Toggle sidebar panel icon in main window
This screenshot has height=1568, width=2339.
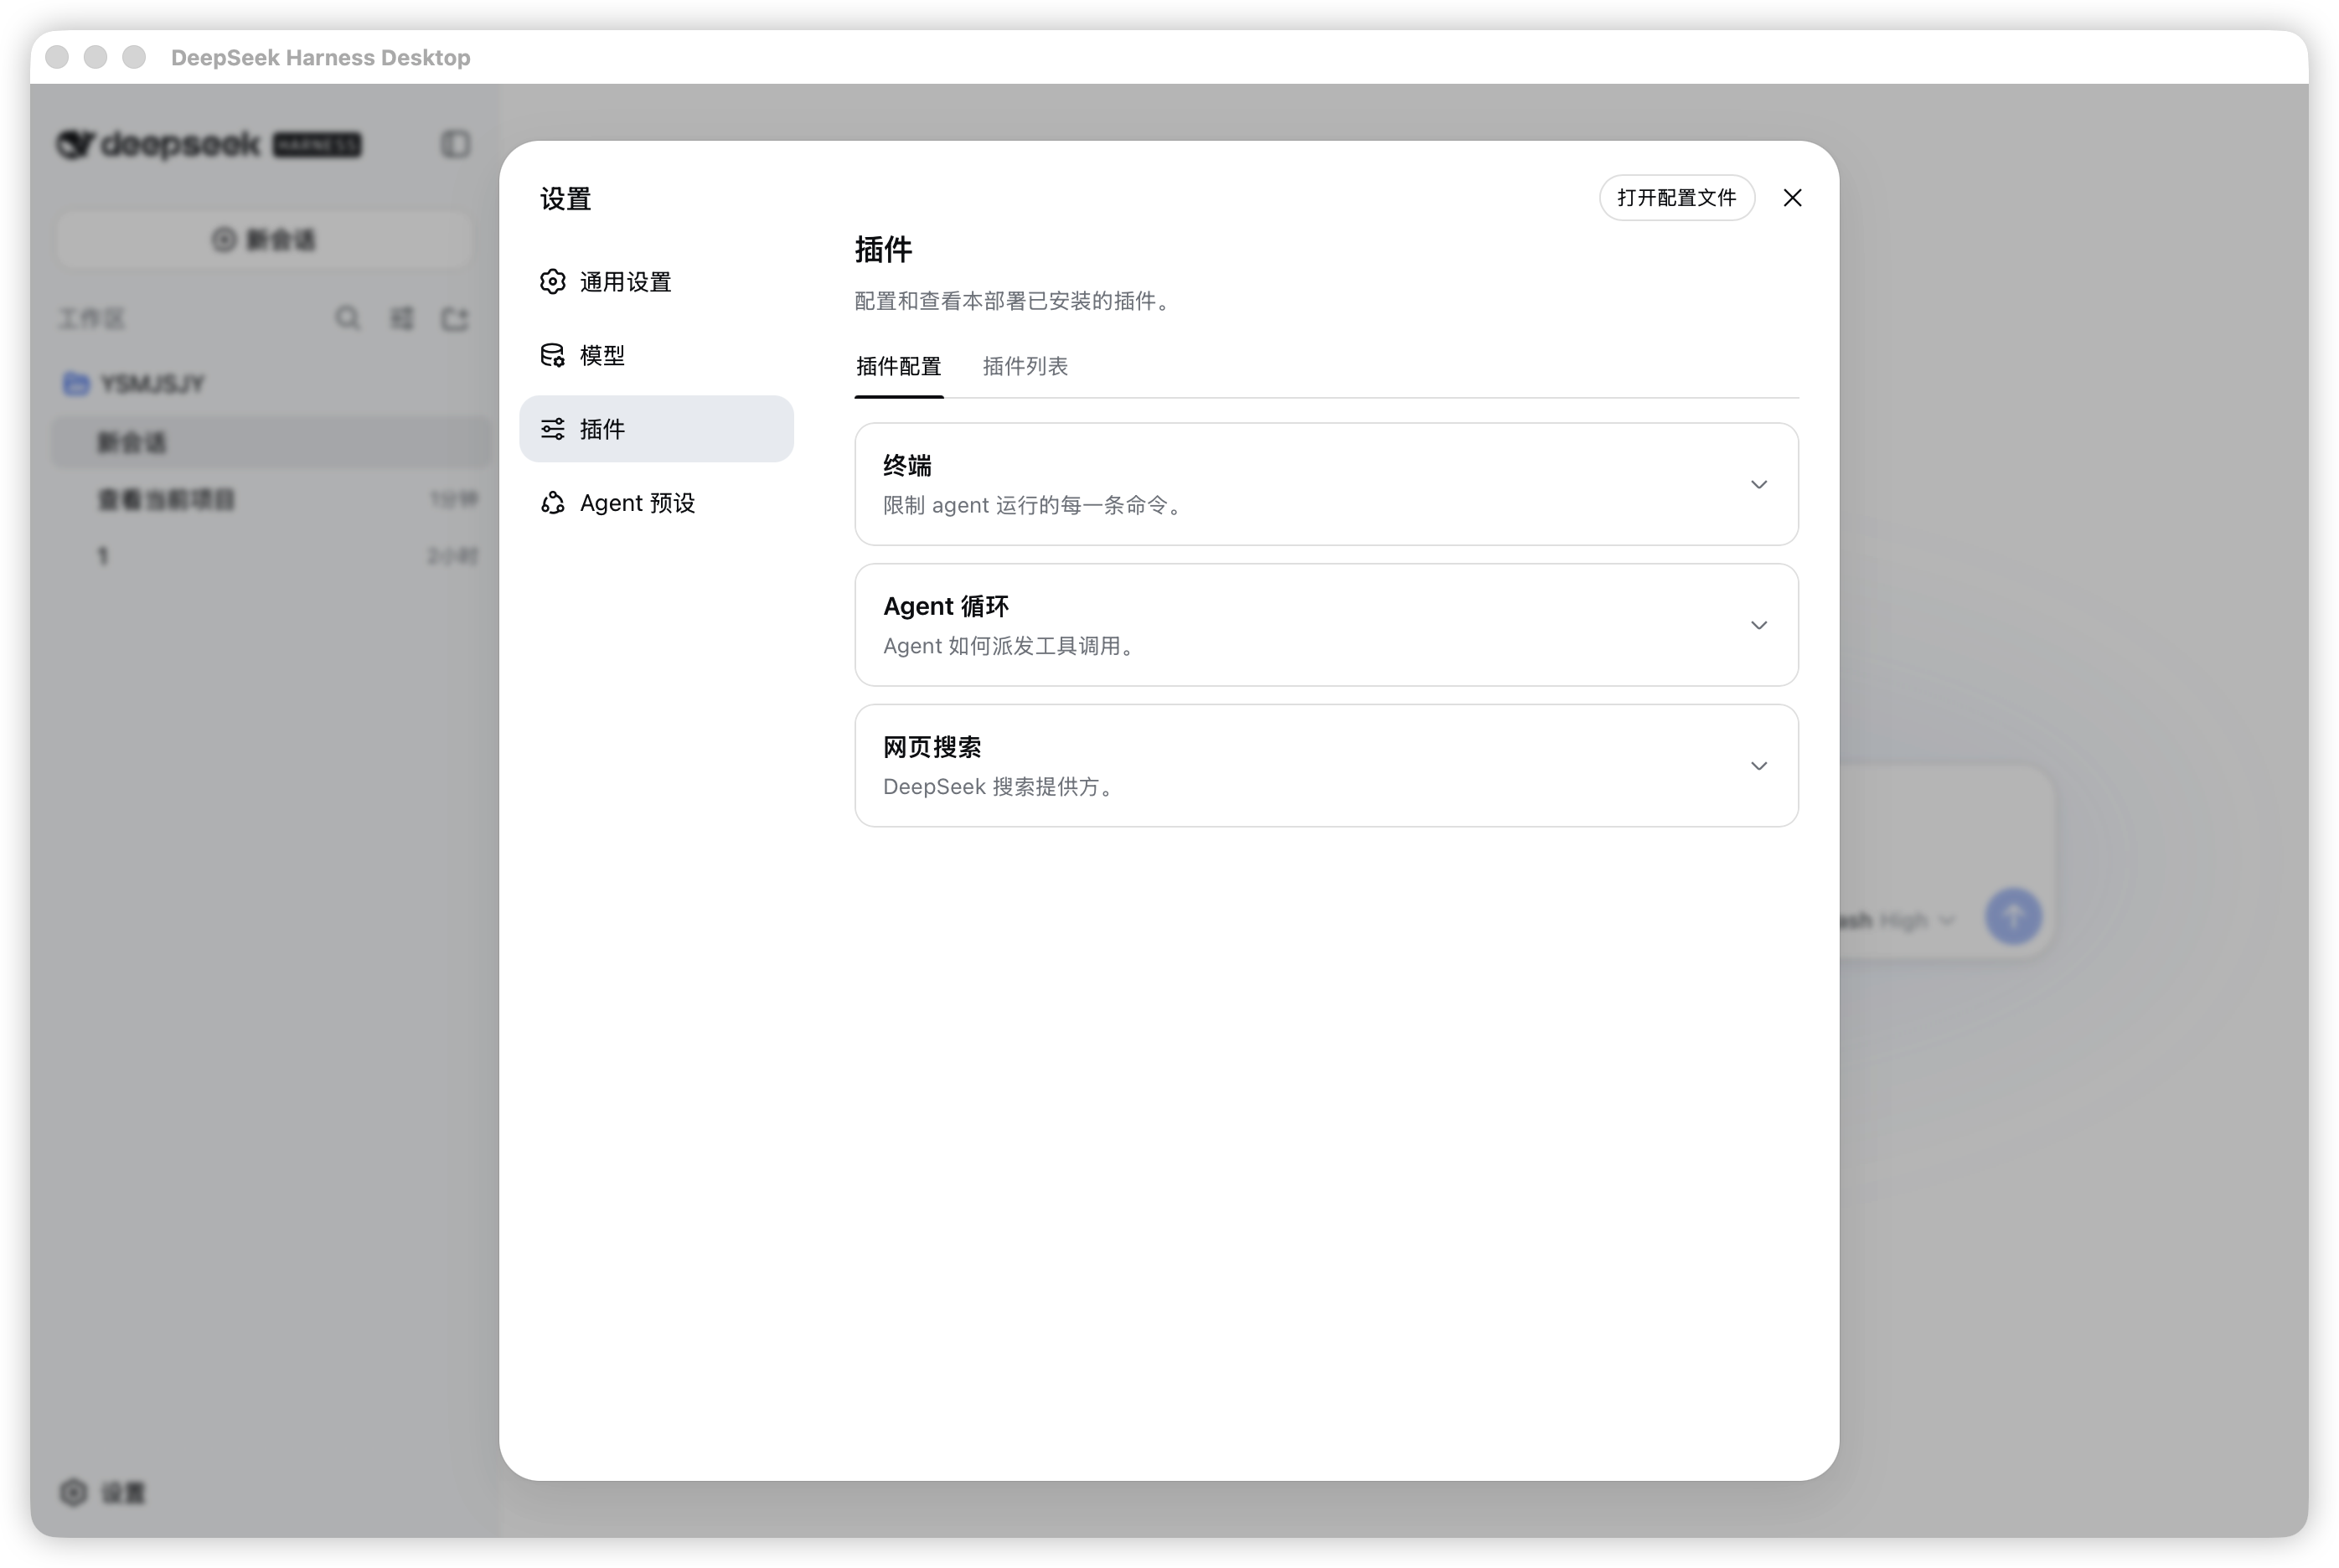[455, 144]
